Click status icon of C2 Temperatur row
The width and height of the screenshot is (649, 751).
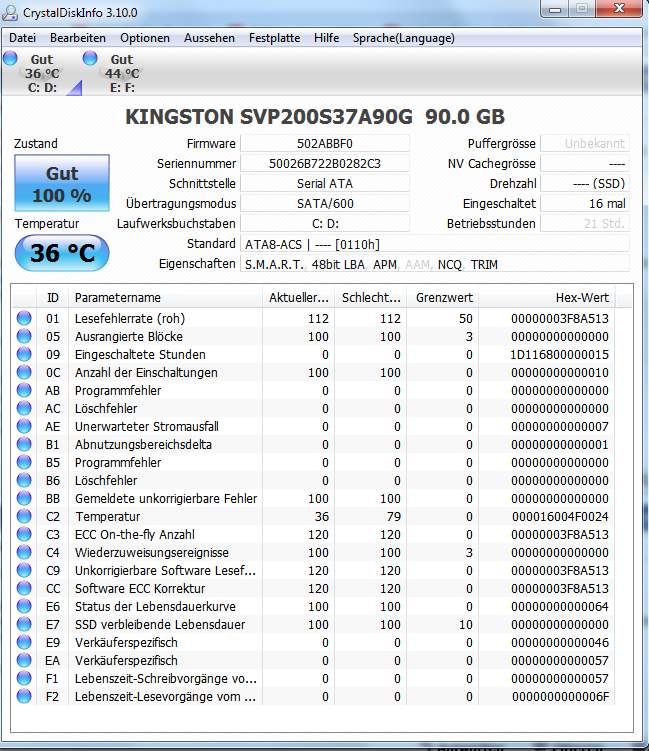tap(24, 516)
